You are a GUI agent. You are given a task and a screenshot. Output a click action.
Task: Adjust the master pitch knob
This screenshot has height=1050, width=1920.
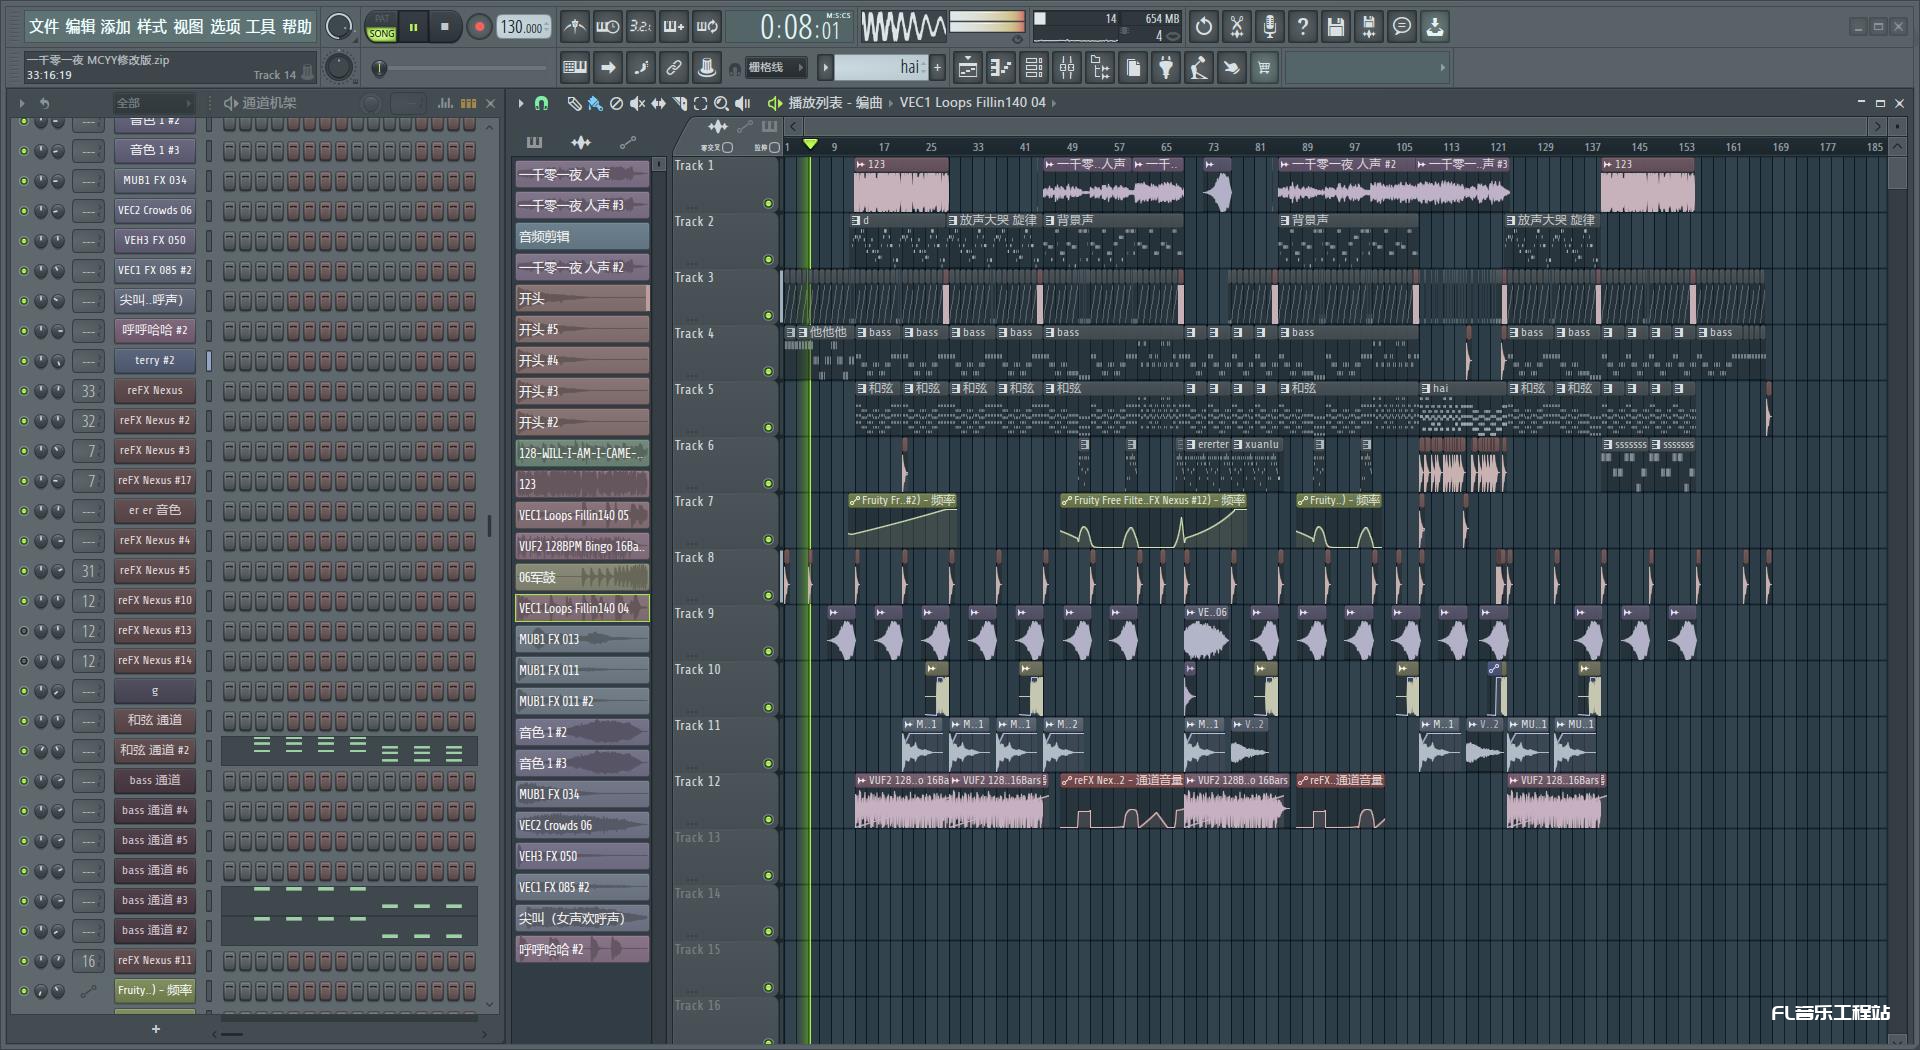point(339,67)
